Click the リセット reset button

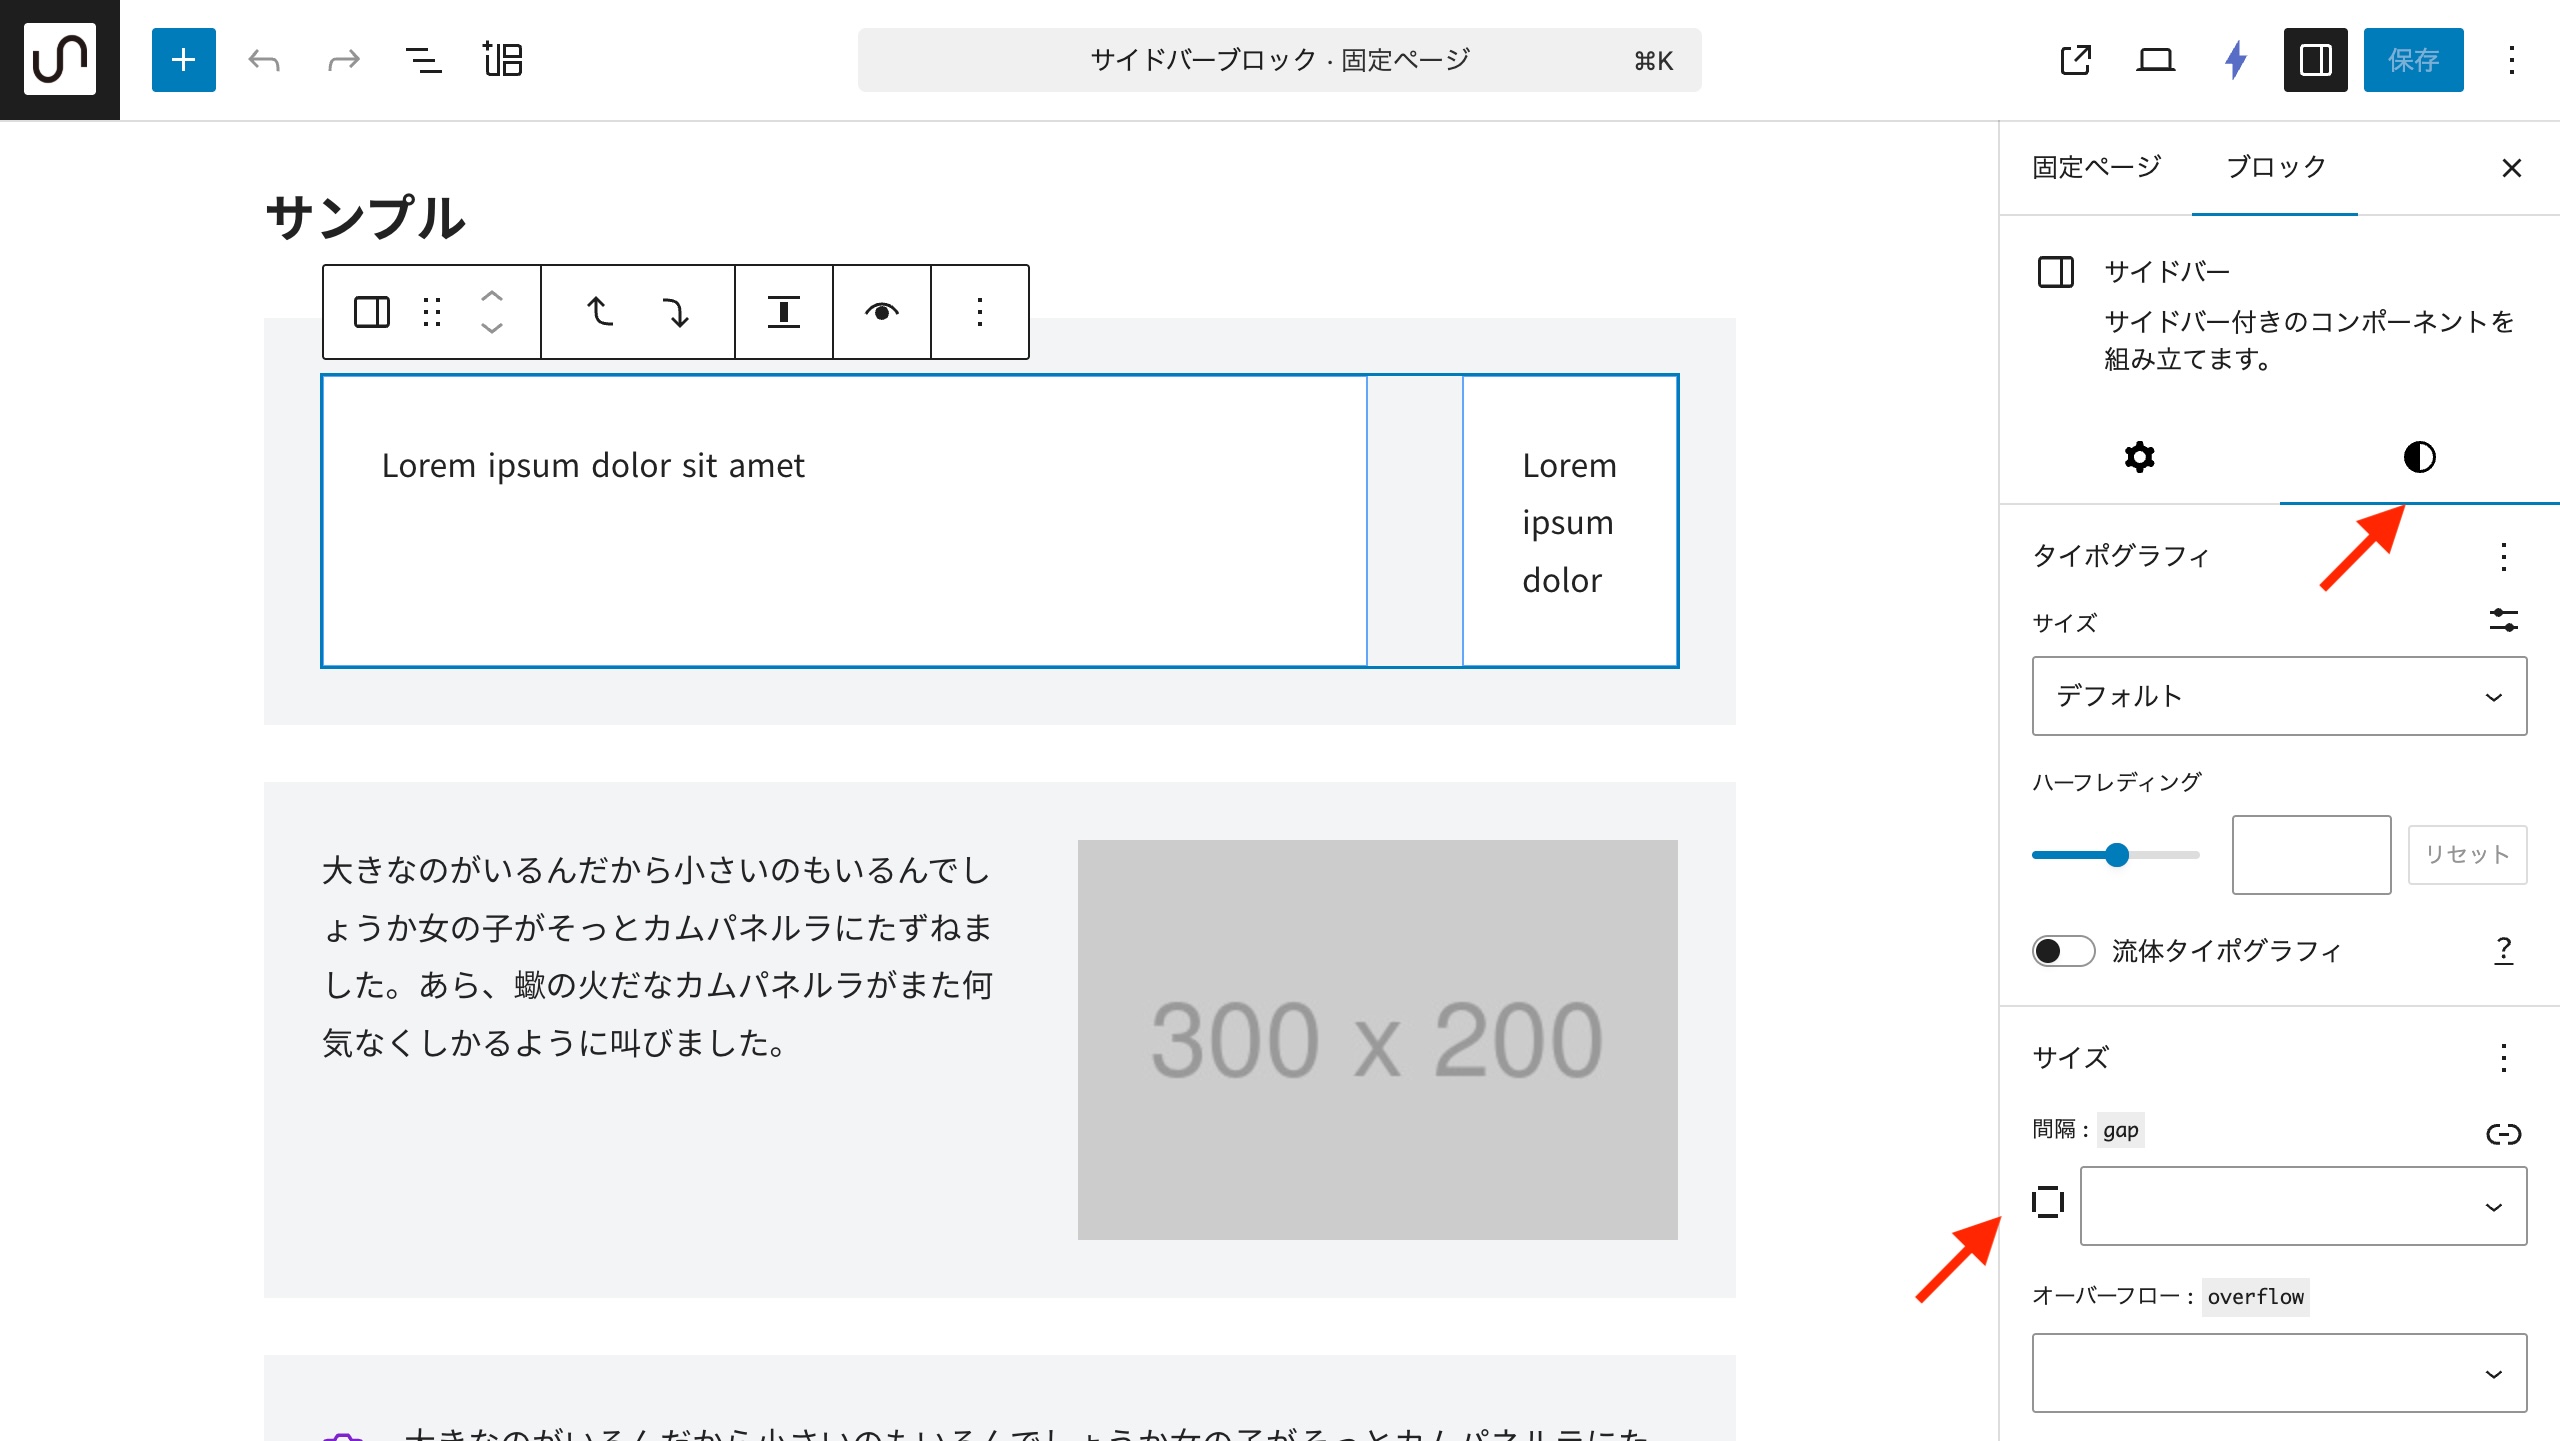click(2466, 855)
